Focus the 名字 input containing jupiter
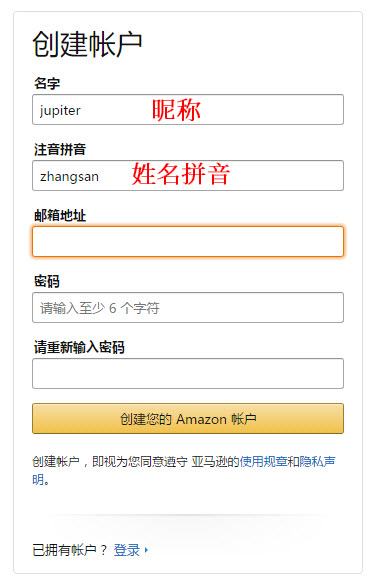 click(188, 109)
